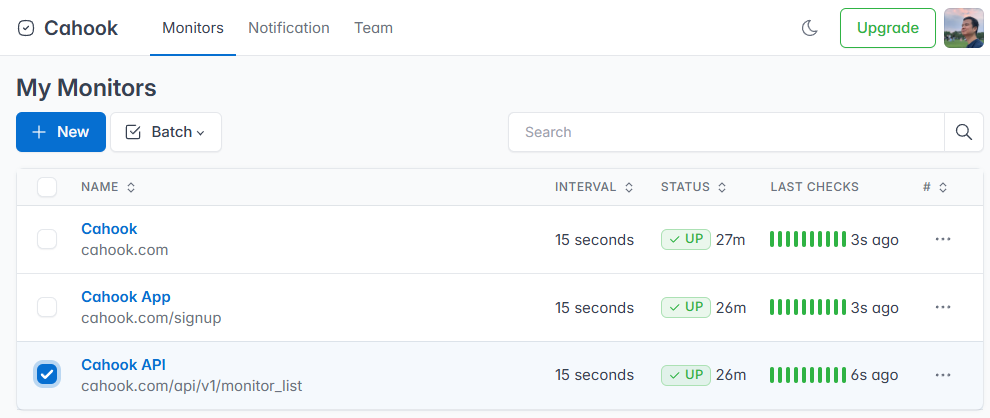Sort by the INTERVAL column arrows
This screenshot has width=990, height=418.
(x=629, y=188)
